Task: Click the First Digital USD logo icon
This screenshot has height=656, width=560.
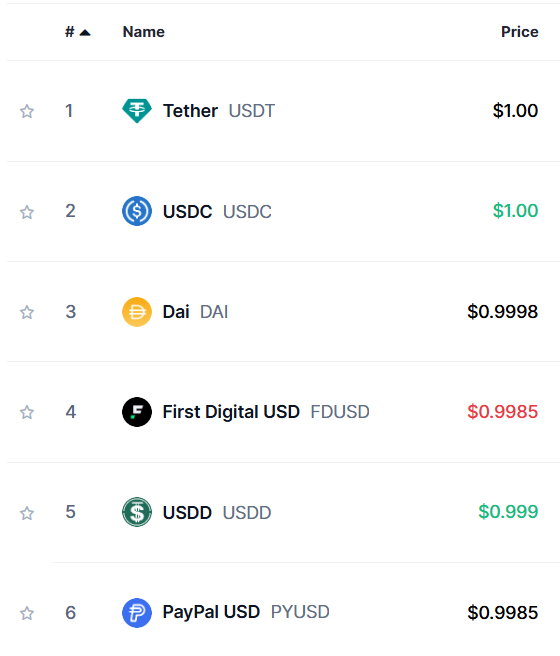Action: (x=137, y=412)
